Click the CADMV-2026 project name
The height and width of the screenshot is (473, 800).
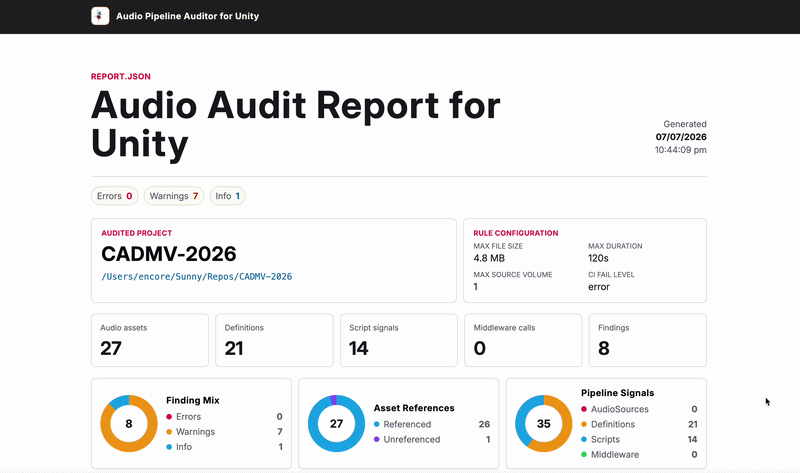pyautogui.click(x=169, y=254)
